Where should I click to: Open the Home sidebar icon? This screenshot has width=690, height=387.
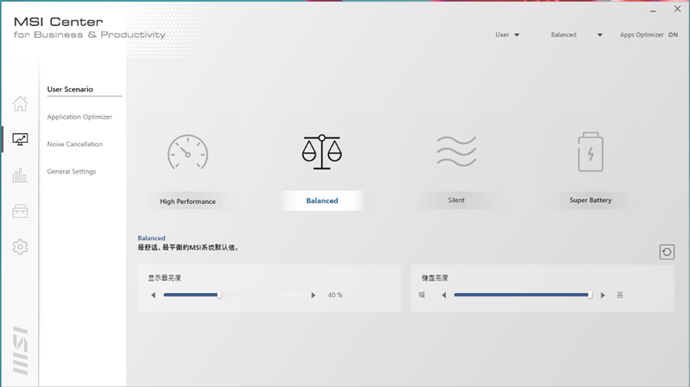(x=20, y=104)
